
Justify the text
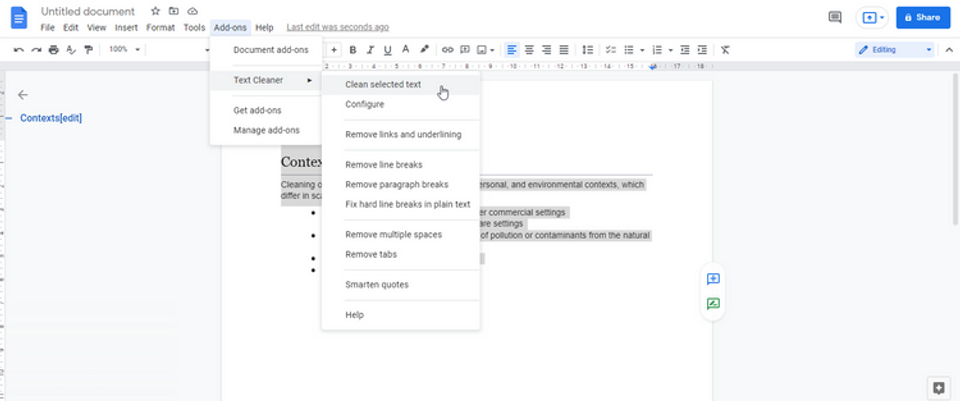(x=564, y=50)
